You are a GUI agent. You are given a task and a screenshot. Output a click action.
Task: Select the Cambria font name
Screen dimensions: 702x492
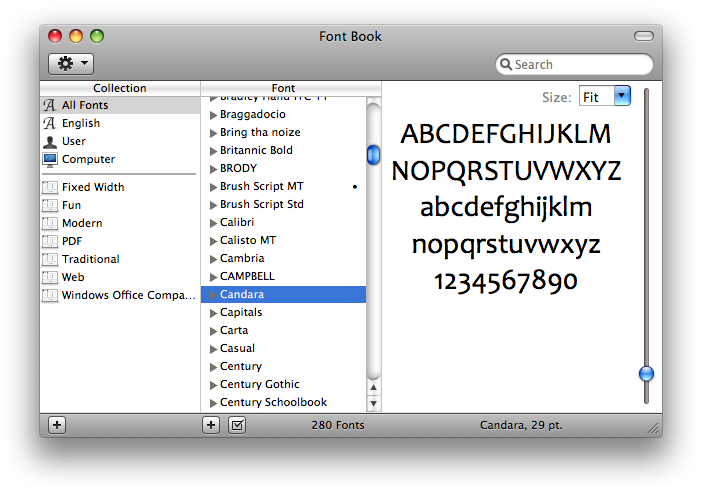242,258
